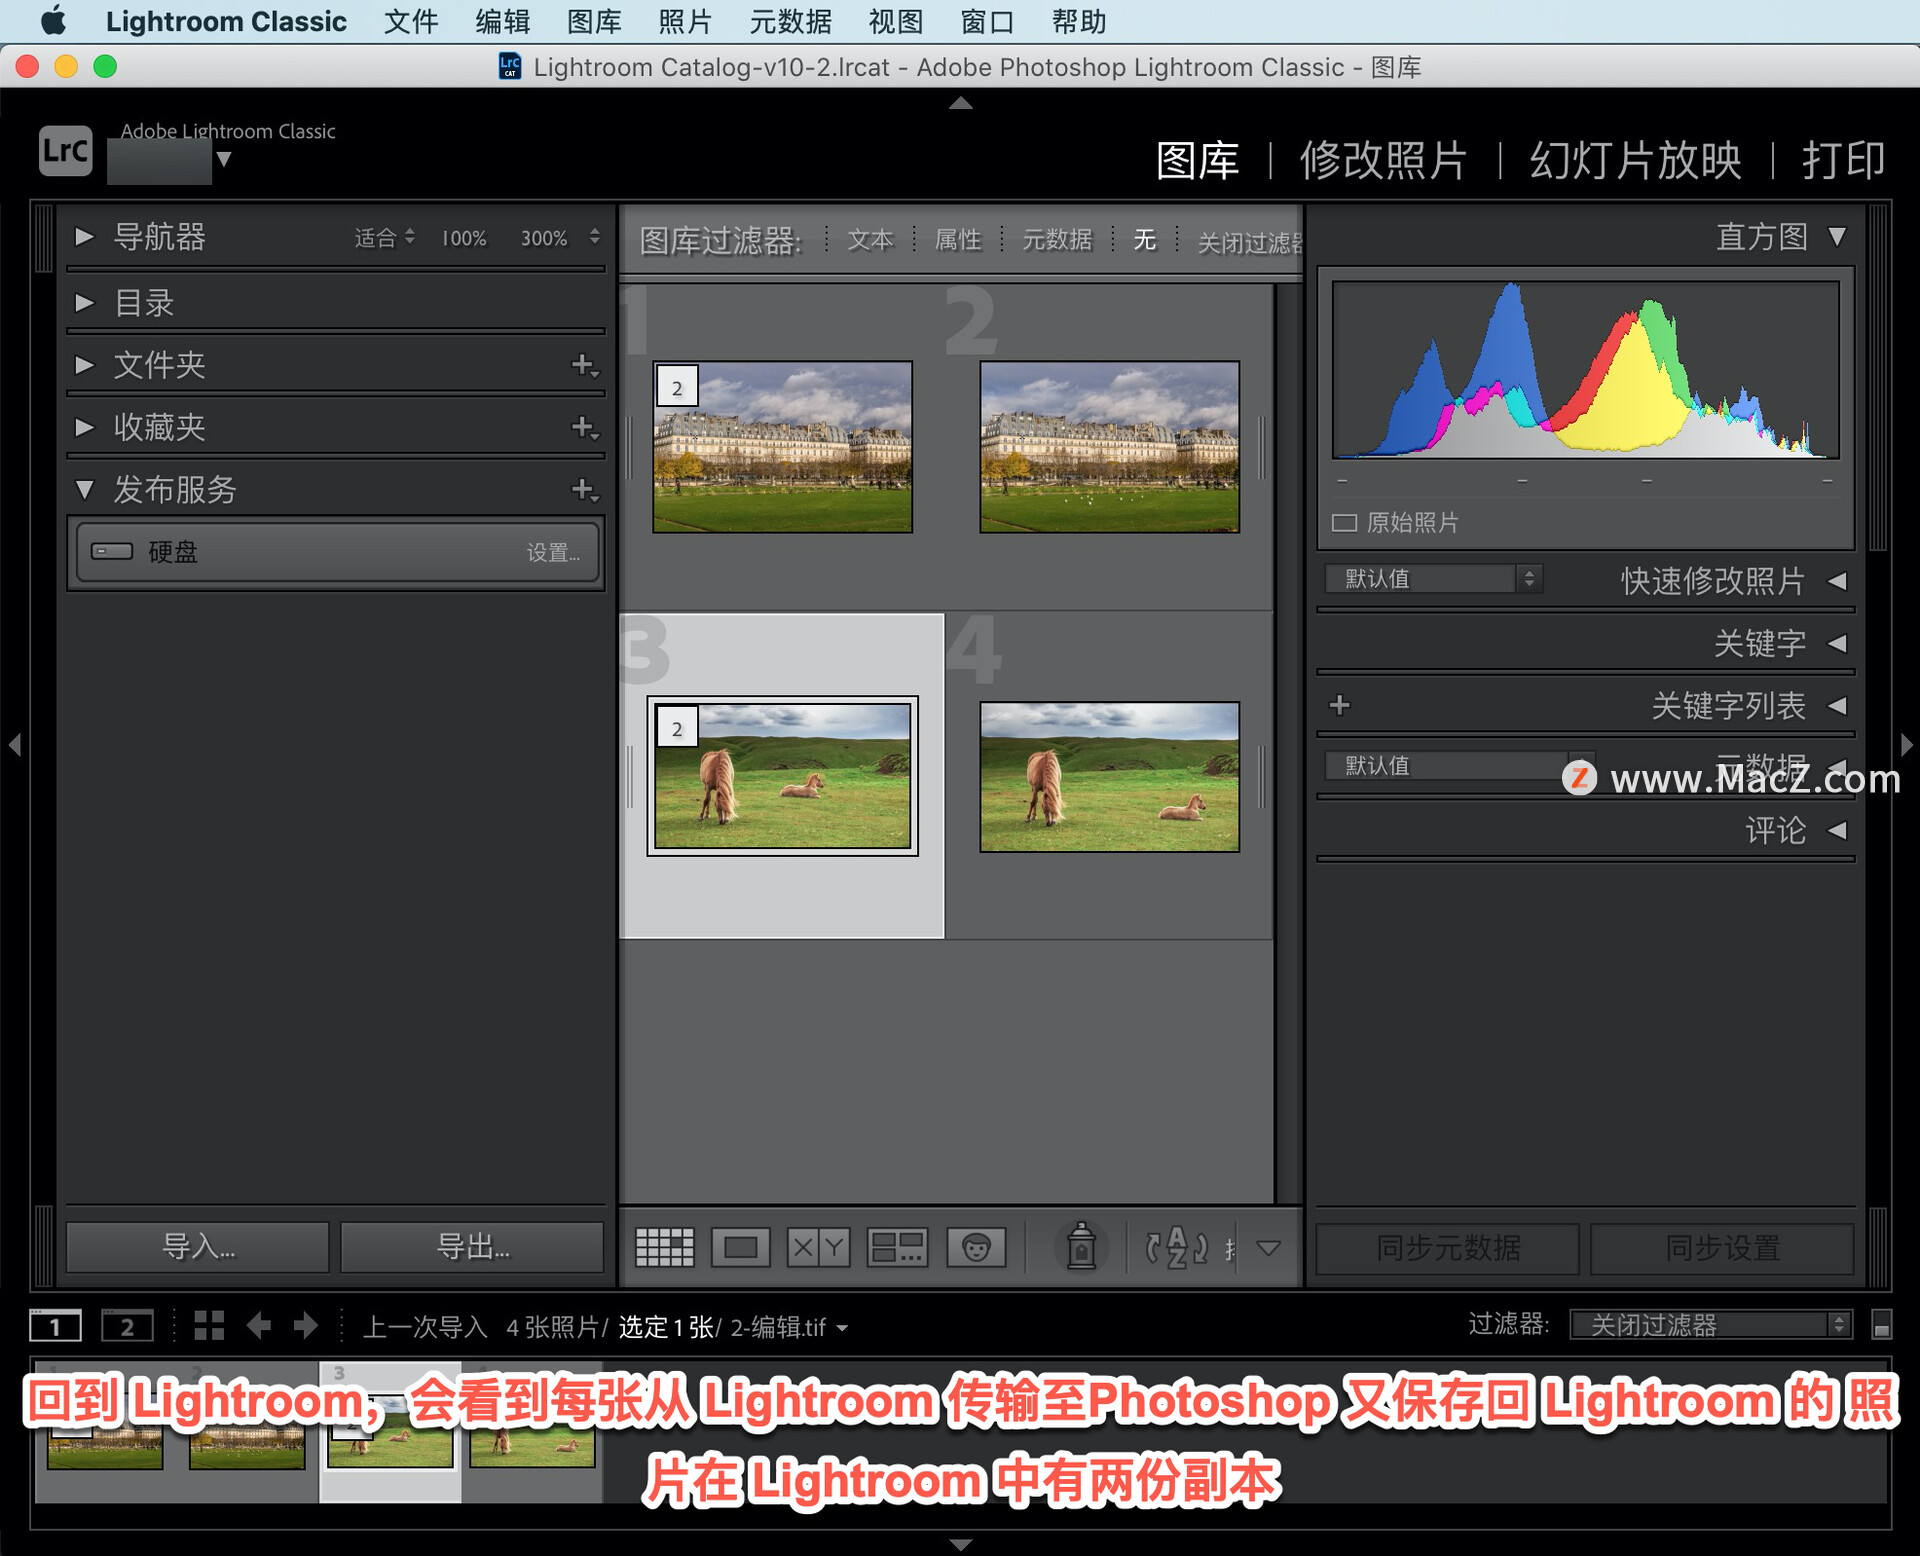Viewport: 1920px width, 1556px height.
Task: Select main window display button 1
Action: point(56,1326)
